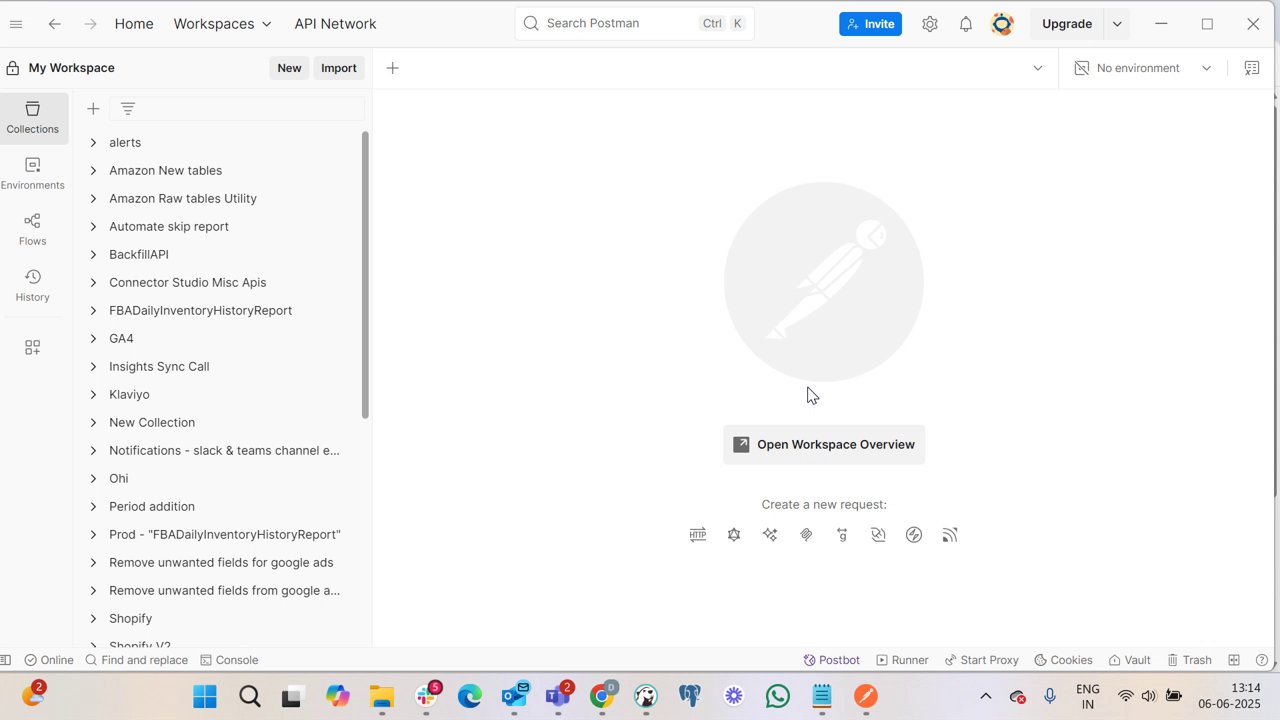Open the notifications bell
Viewport: 1280px width, 720px height.
point(966,24)
